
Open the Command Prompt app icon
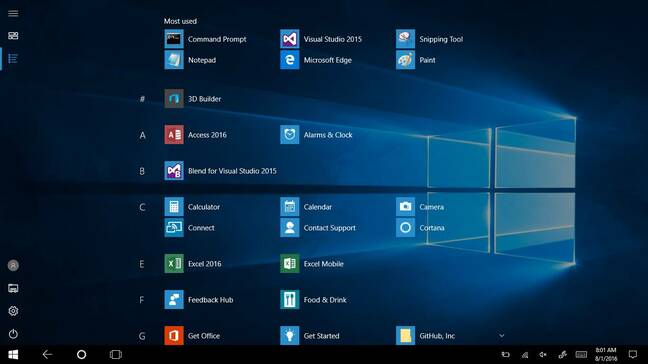pos(174,39)
